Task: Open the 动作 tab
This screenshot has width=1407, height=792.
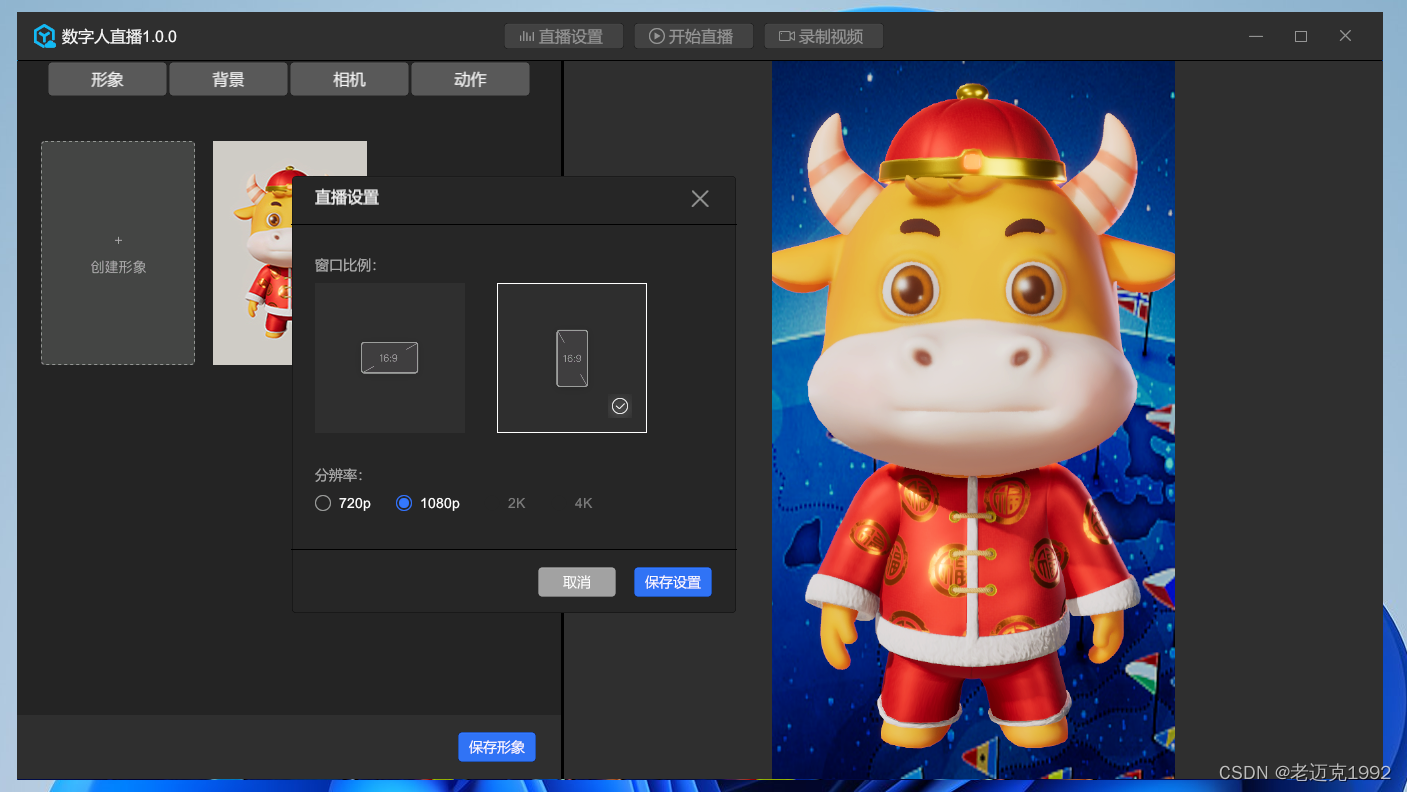Action: (x=470, y=79)
